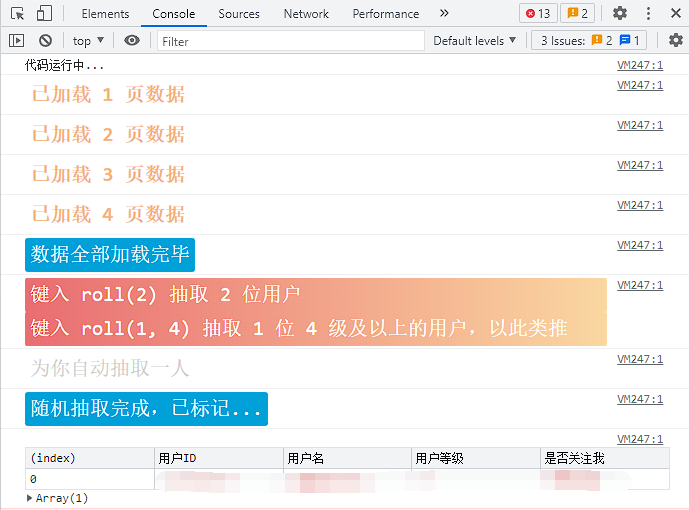Click the red 13 errors badge
This screenshot has width=689, height=510.
coord(538,14)
